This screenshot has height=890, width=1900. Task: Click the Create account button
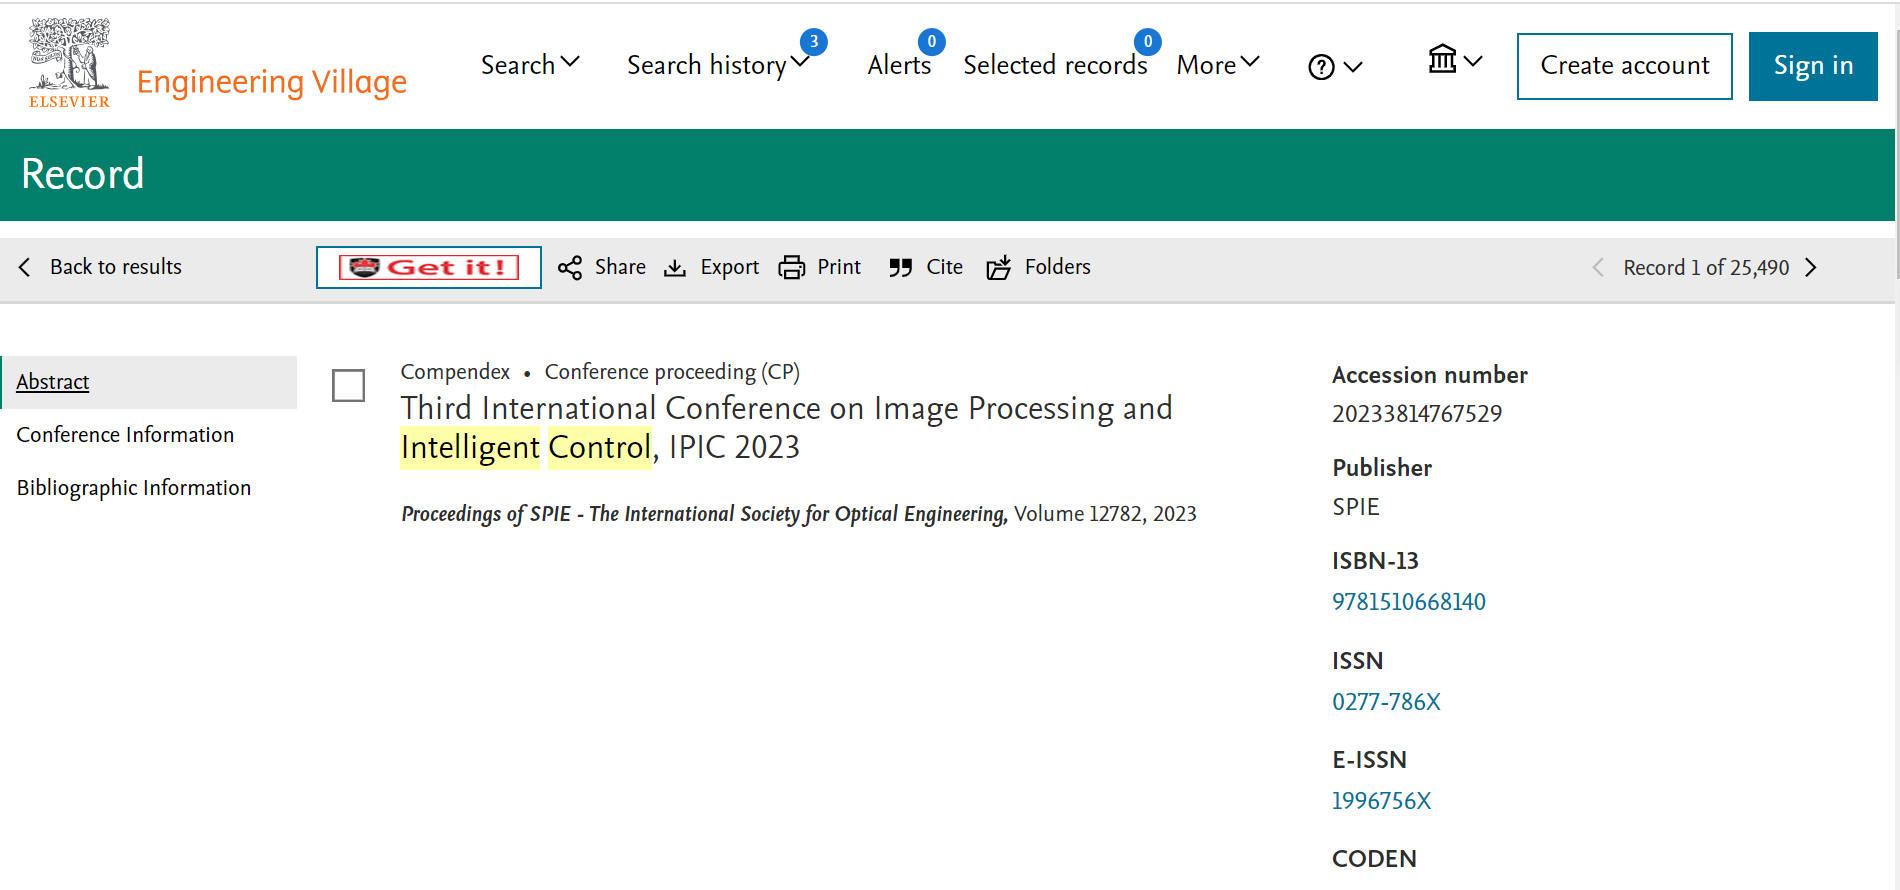[1625, 66]
